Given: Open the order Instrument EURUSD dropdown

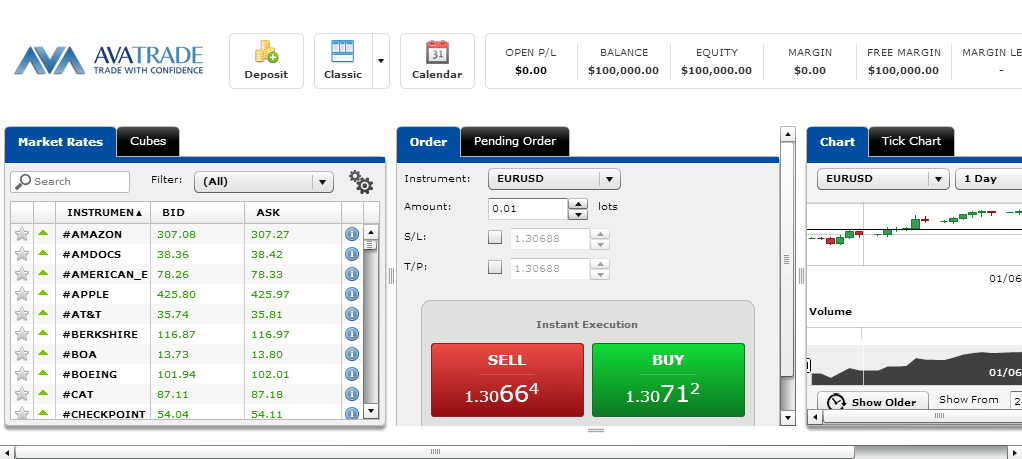Looking at the screenshot, I should pos(554,179).
